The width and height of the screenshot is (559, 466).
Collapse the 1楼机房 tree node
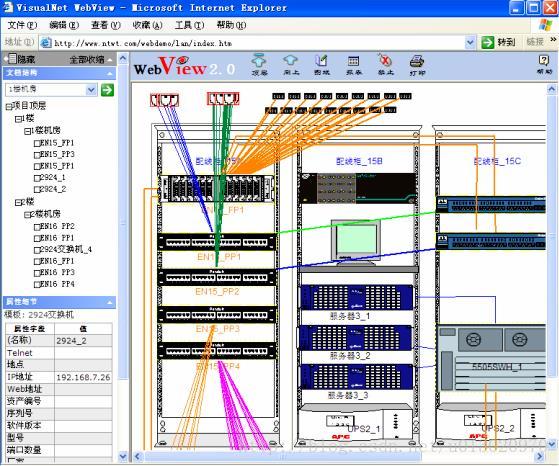click(27, 132)
